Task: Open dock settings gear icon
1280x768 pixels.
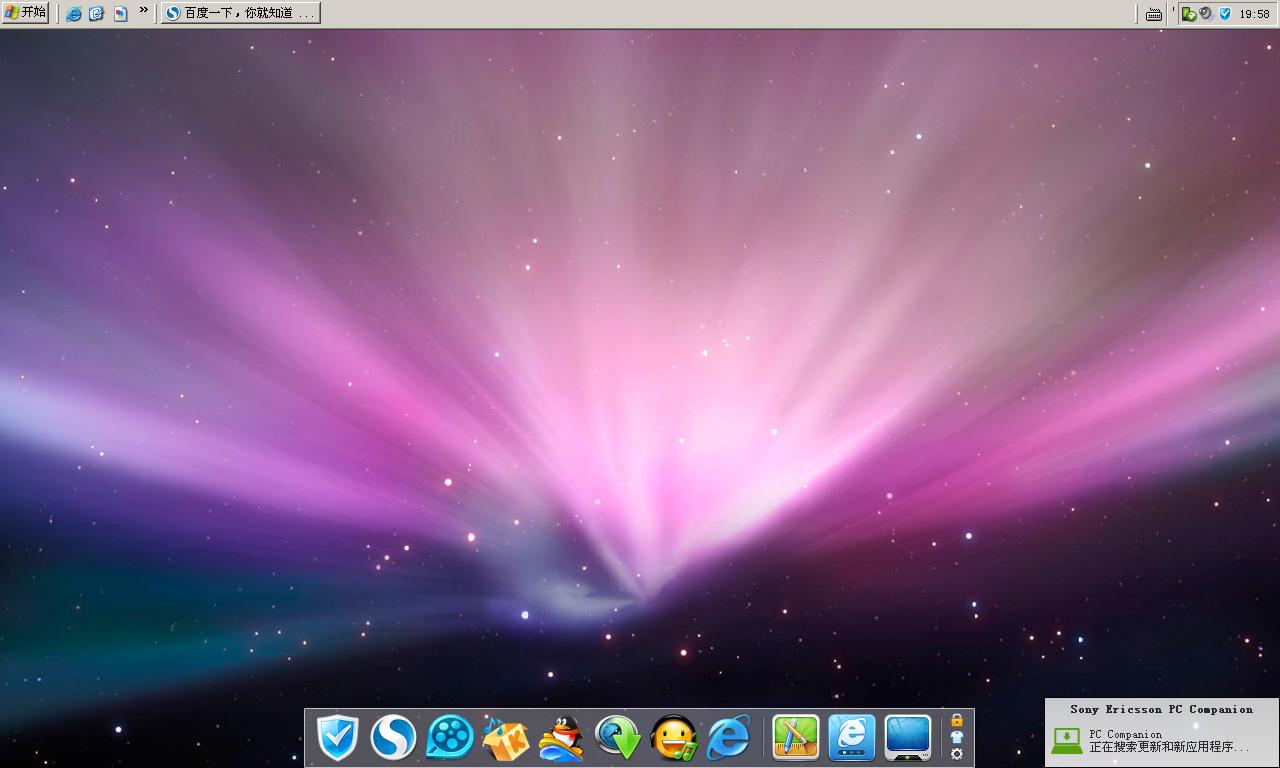Action: pos(957,754)
